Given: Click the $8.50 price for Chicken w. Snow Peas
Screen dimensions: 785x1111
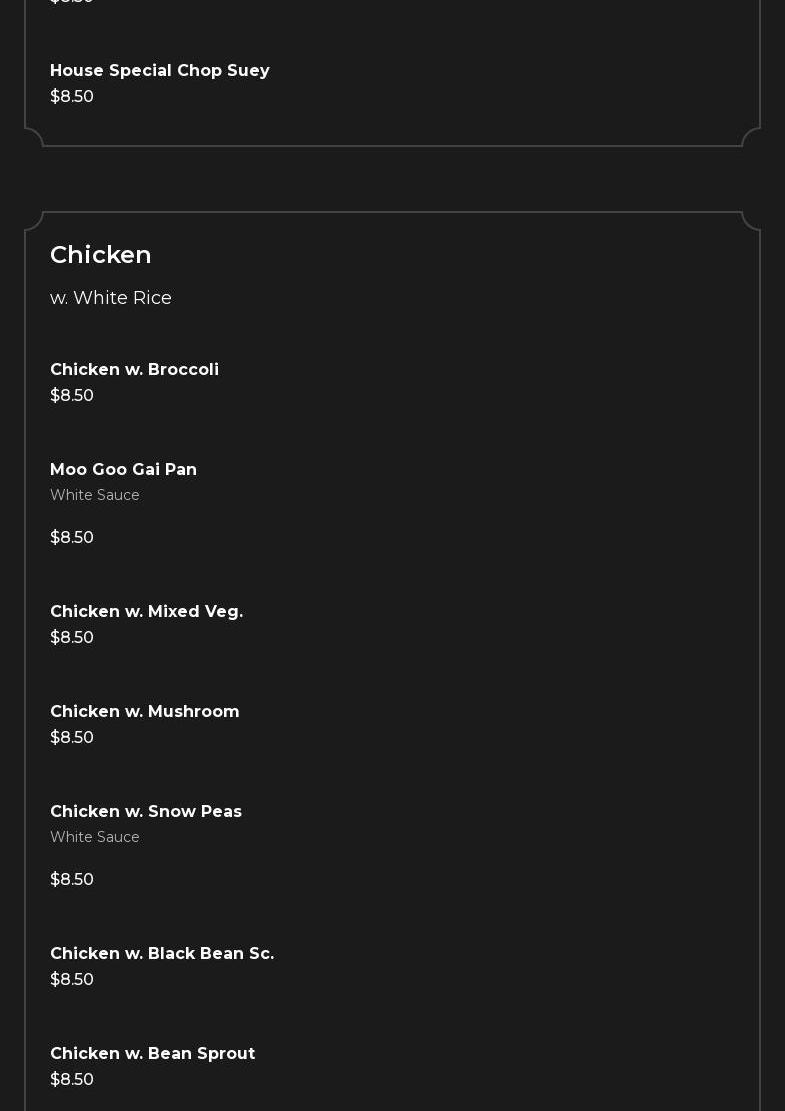Looking at the screenshot, I should pyautogui.click(x=72, y=880).
